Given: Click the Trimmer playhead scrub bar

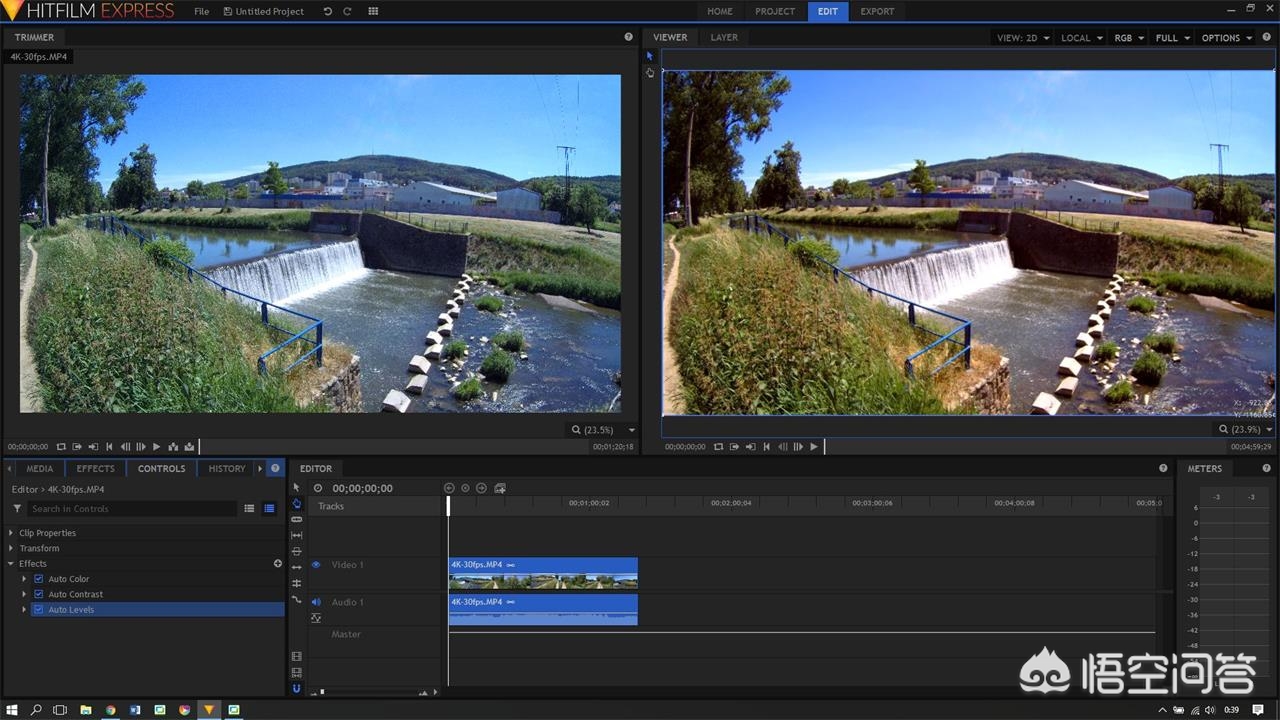Looking at the screenshot, I should (395, 447).
